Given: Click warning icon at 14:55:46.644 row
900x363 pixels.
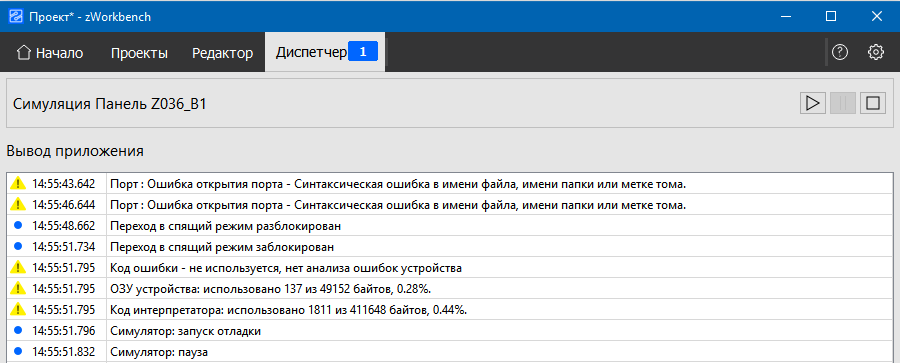Looking at the screenshot, I should (18, 204).
